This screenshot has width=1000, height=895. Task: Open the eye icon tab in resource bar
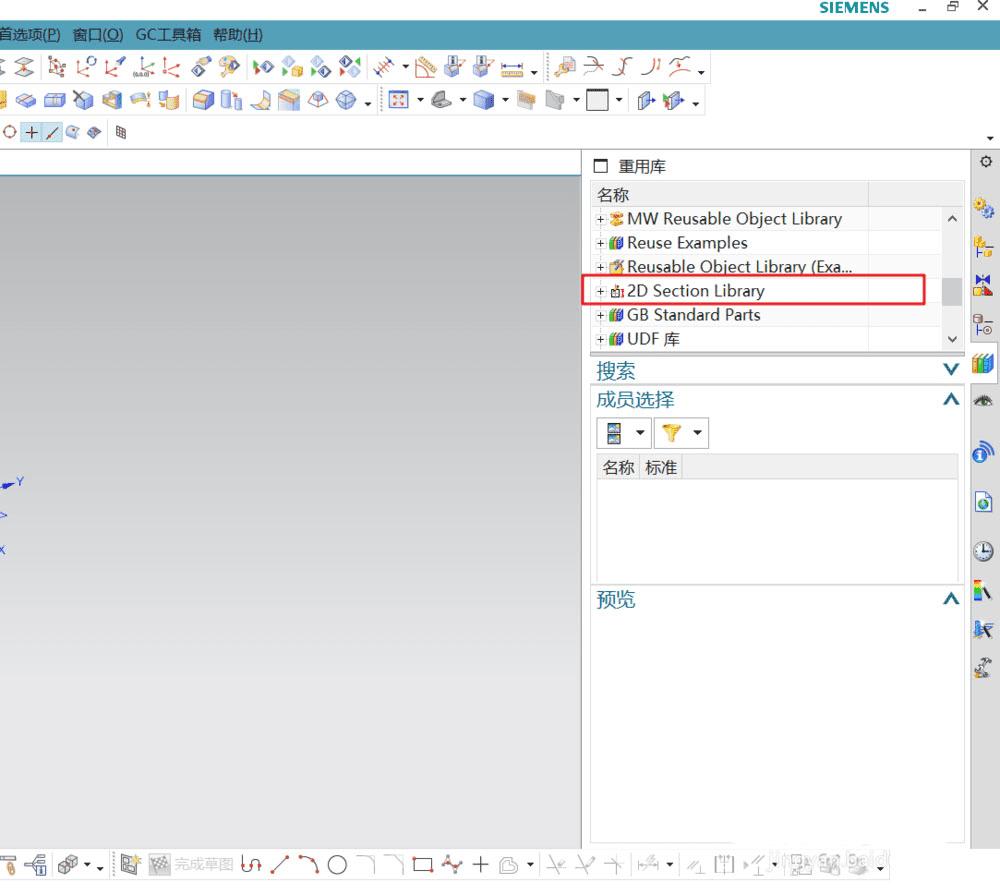tap(983, 401)
